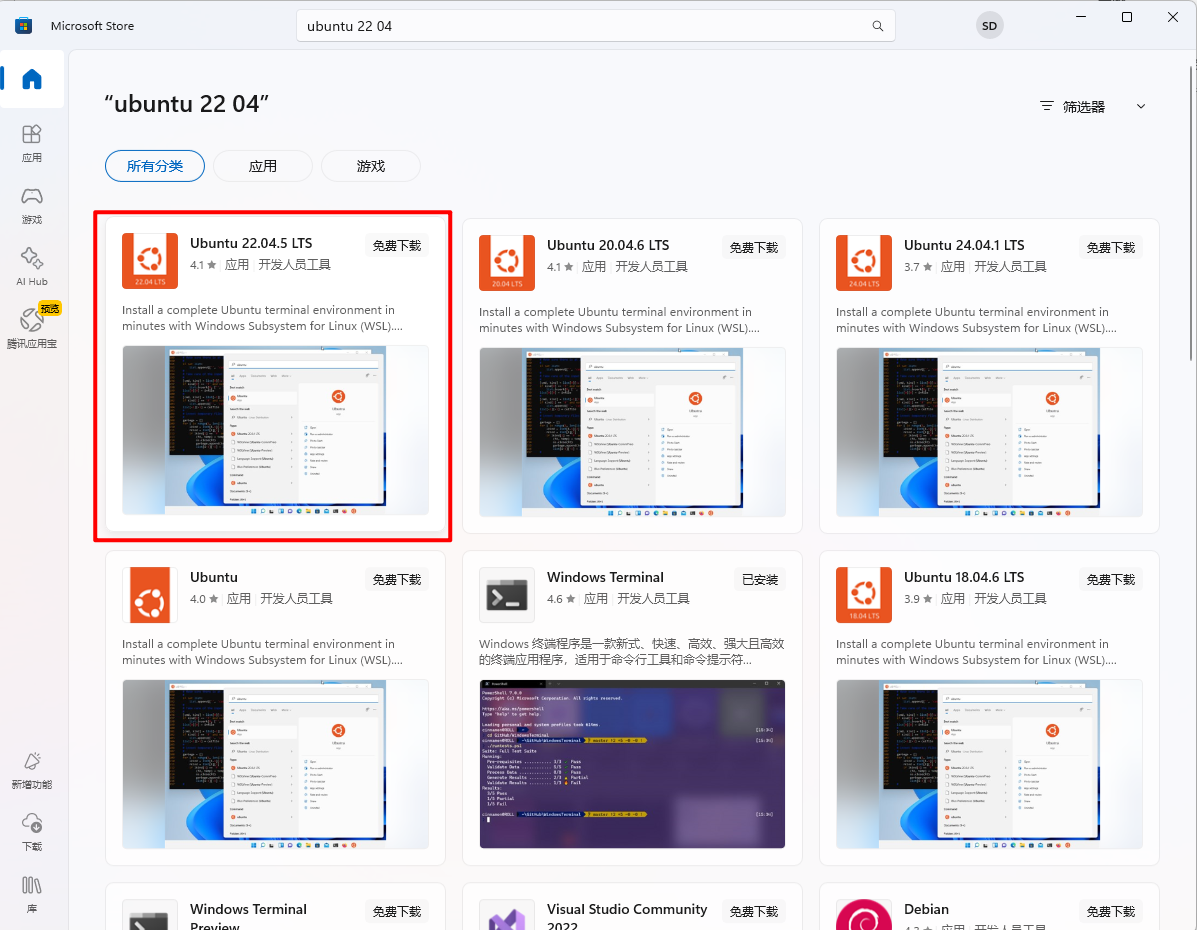Open the Home page in sidebar

pos(32,79)
